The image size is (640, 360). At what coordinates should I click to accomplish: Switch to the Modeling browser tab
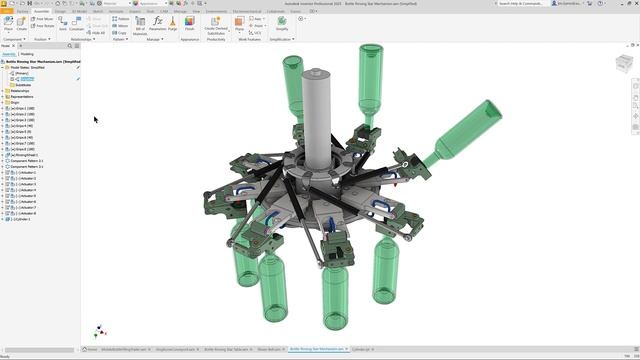[27, 54]
